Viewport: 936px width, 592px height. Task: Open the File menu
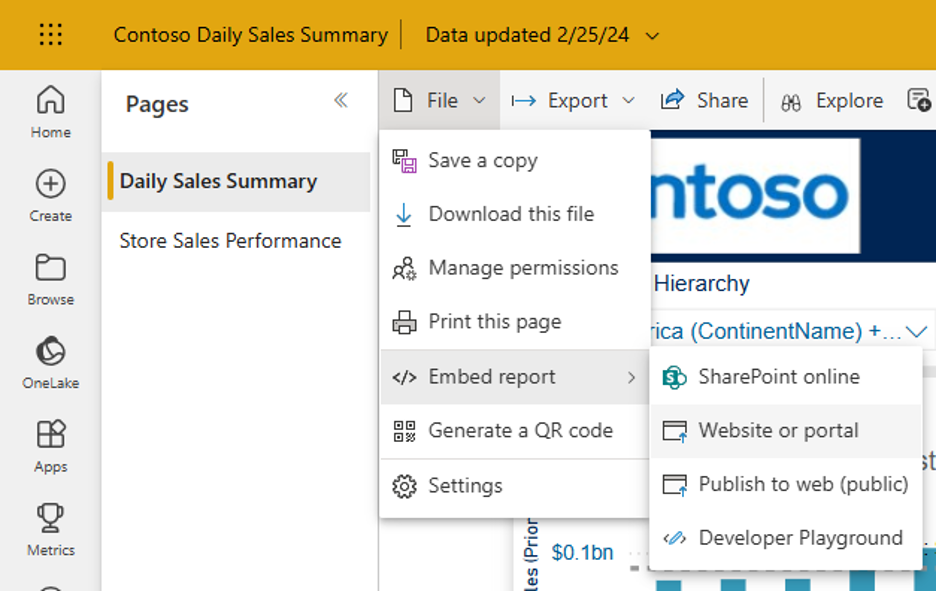point(439,100)
